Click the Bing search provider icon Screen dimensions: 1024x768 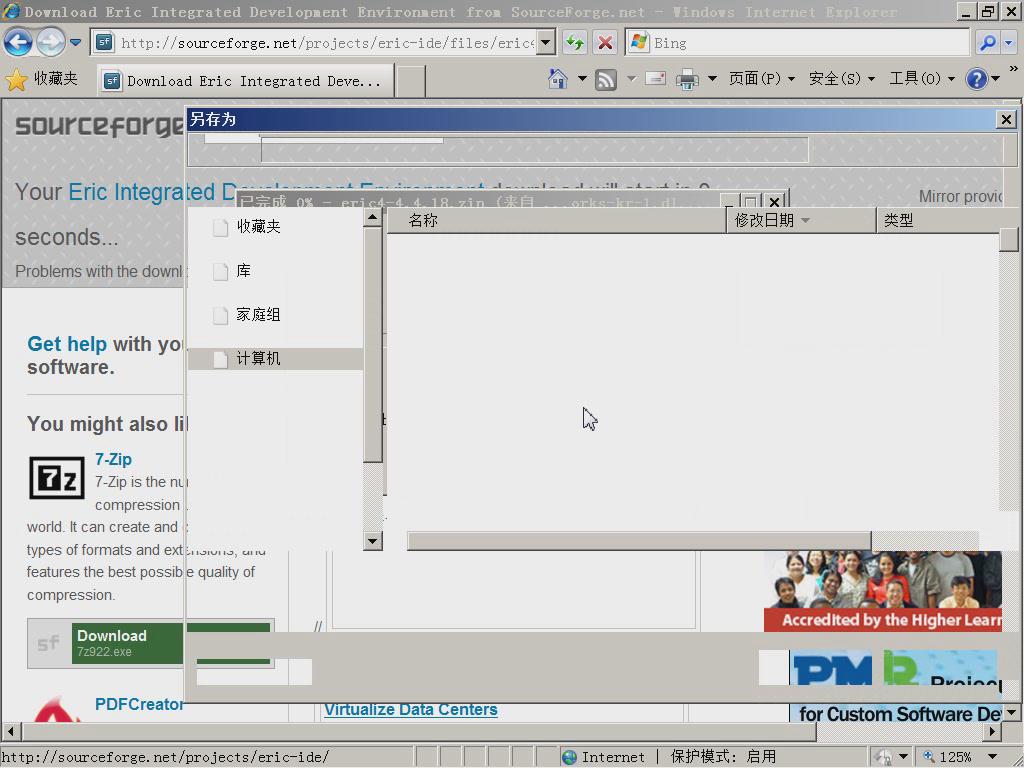click(x=638, y=43)
